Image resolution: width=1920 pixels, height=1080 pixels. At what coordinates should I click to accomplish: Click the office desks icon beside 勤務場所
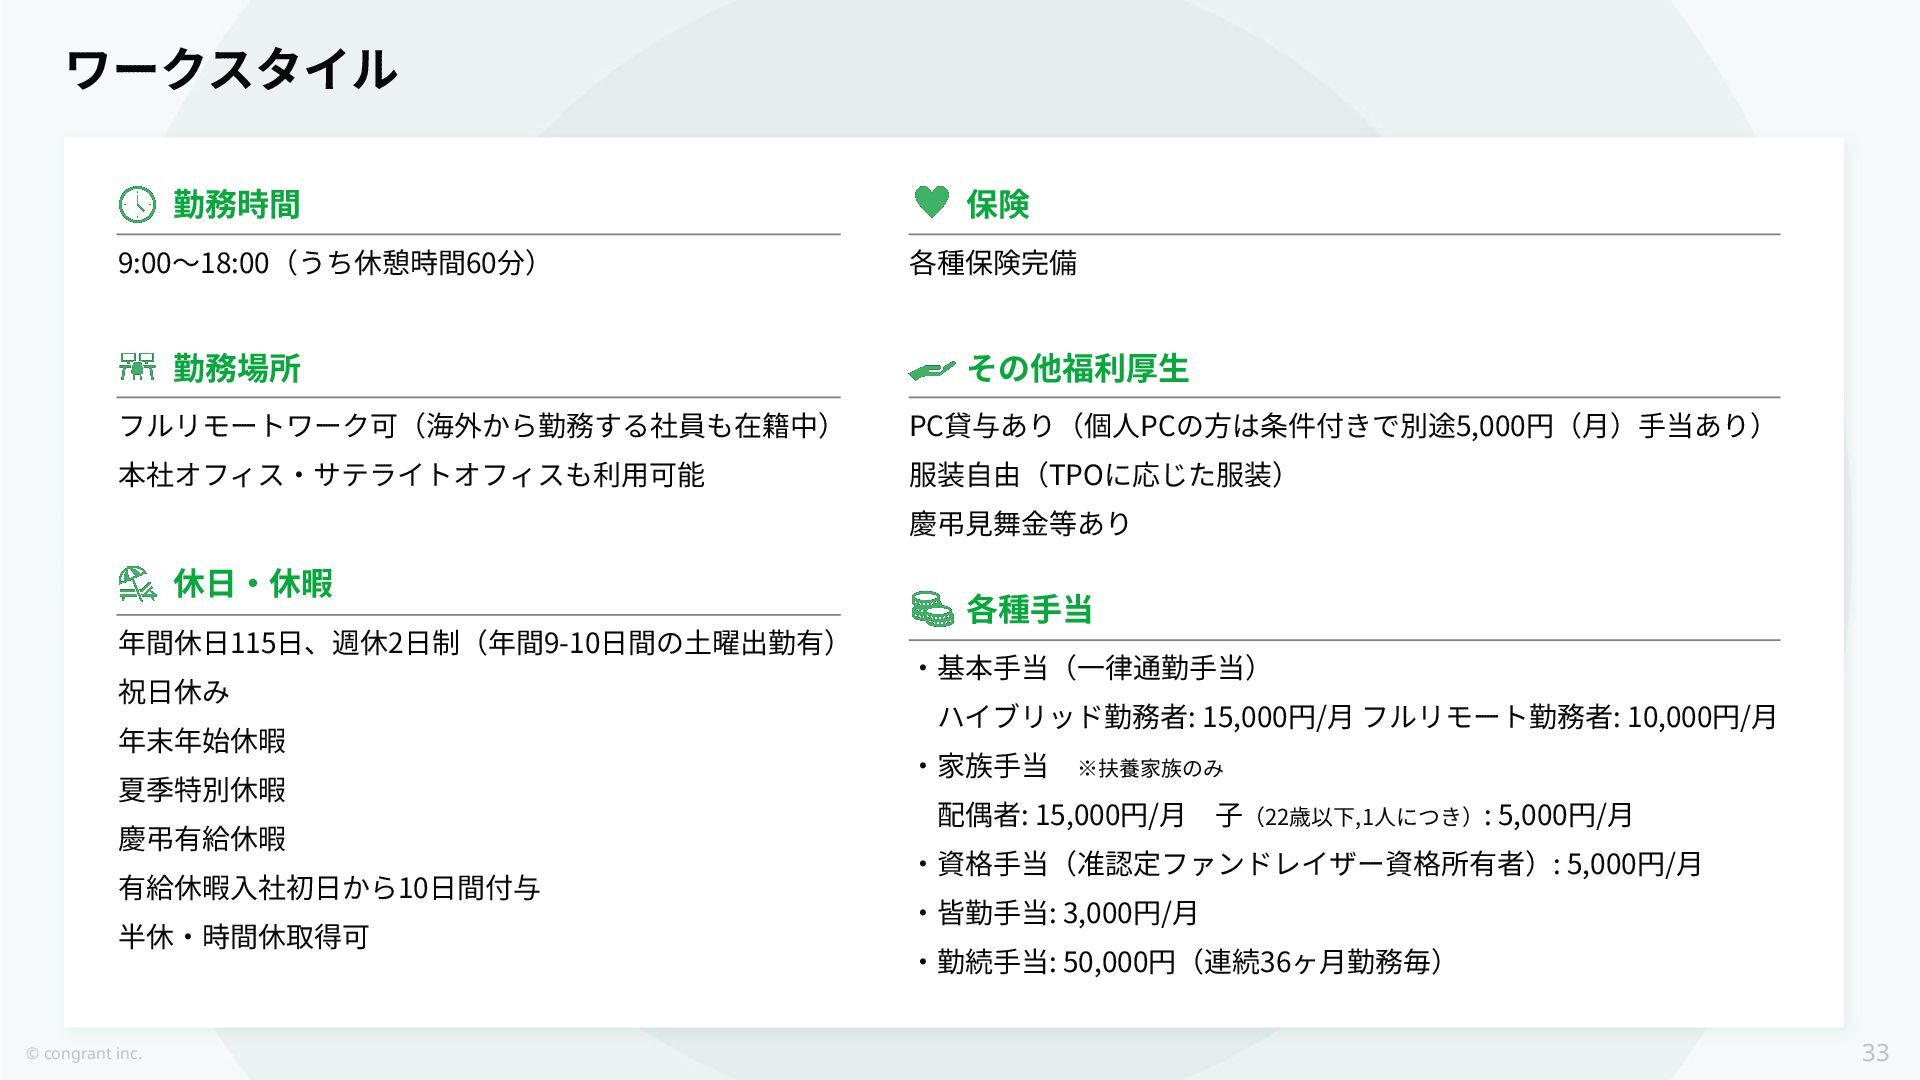click(137, 366)
